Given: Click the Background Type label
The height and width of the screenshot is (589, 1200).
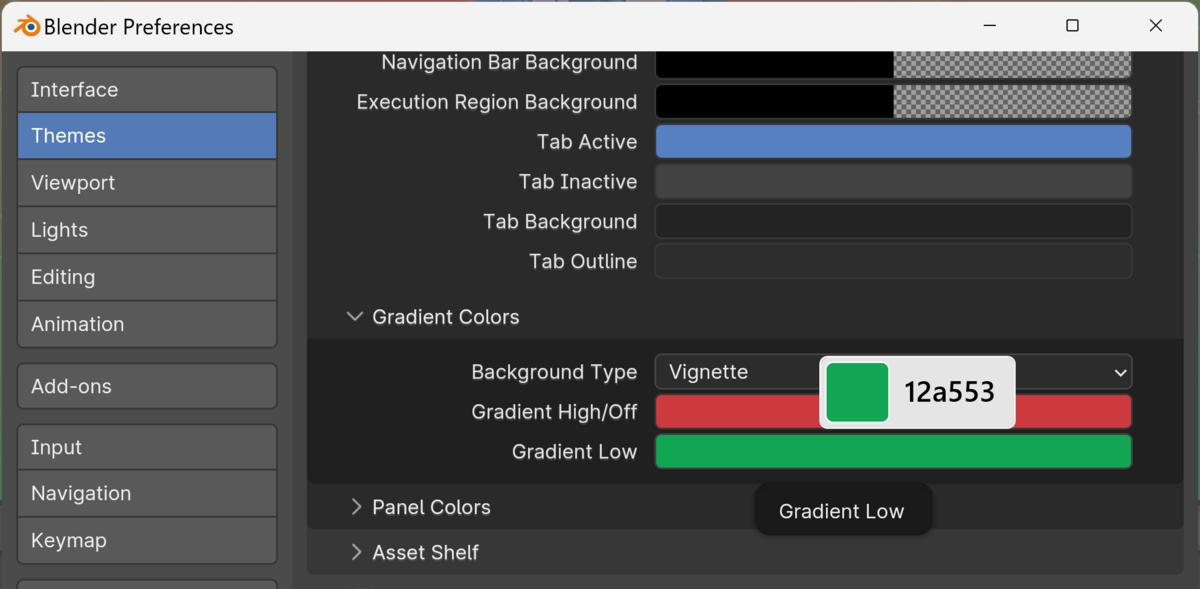Looking at the screenshot, I should (554, 372).
